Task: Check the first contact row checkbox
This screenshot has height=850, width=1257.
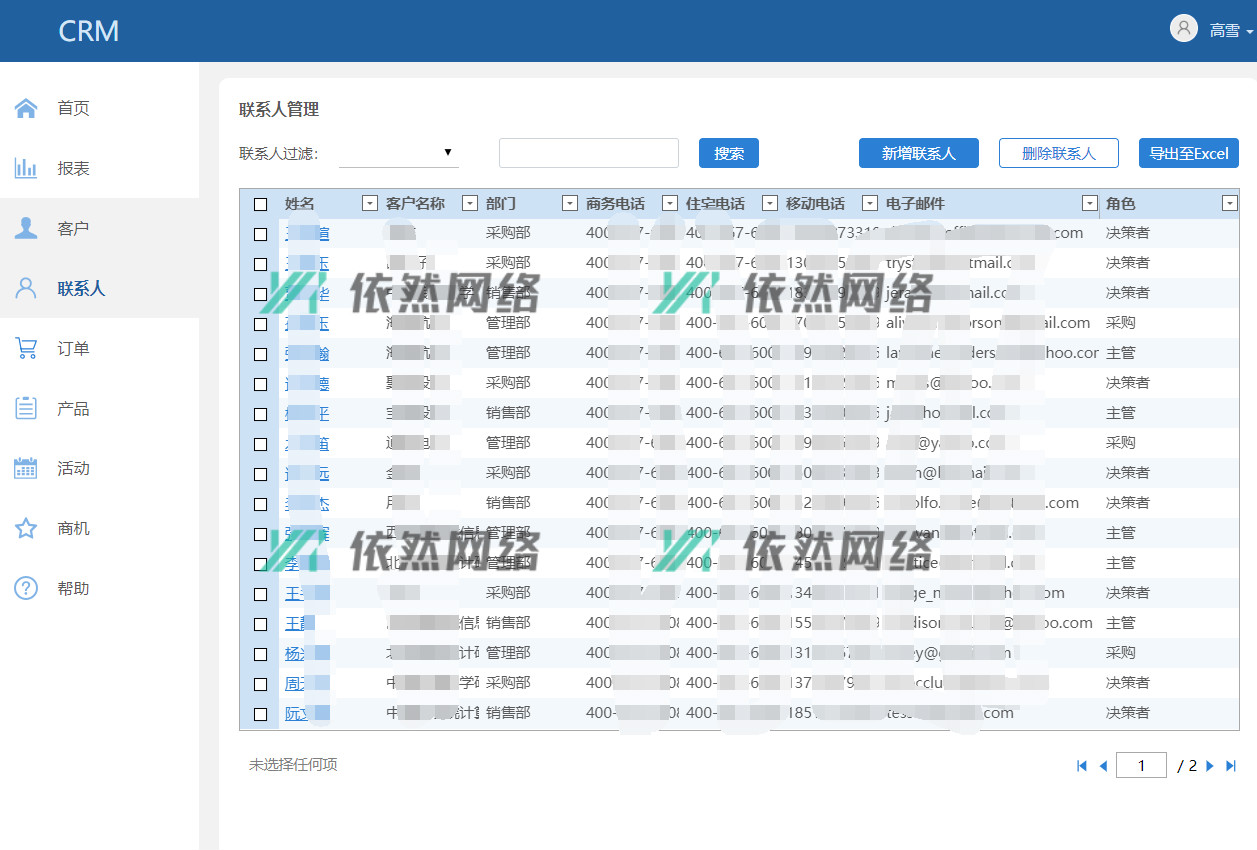Action: pos(261,234)
